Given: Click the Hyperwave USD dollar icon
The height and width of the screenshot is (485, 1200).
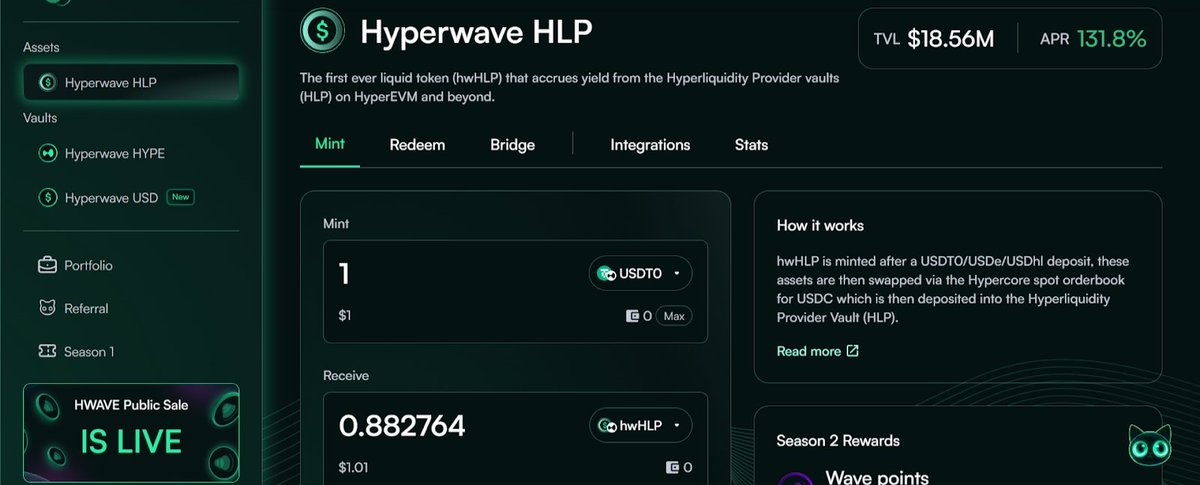Looking at the screenshot, I should (x=46, y=197).
